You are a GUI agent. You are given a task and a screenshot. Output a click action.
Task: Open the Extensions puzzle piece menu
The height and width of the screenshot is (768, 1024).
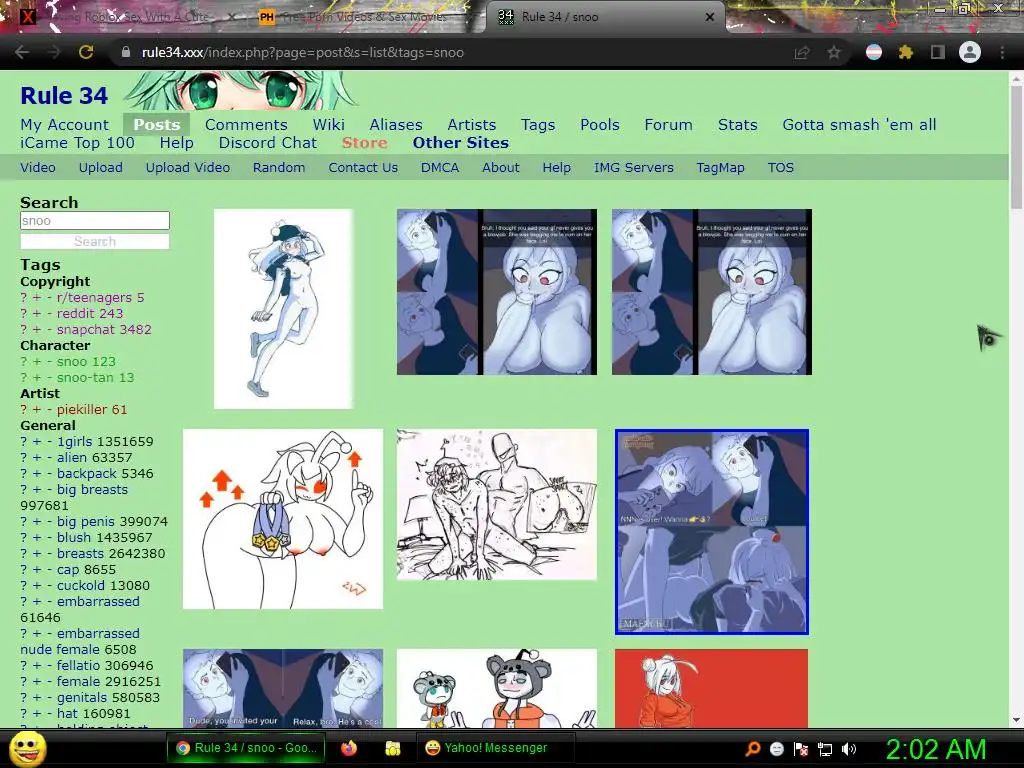pos(906,52)
